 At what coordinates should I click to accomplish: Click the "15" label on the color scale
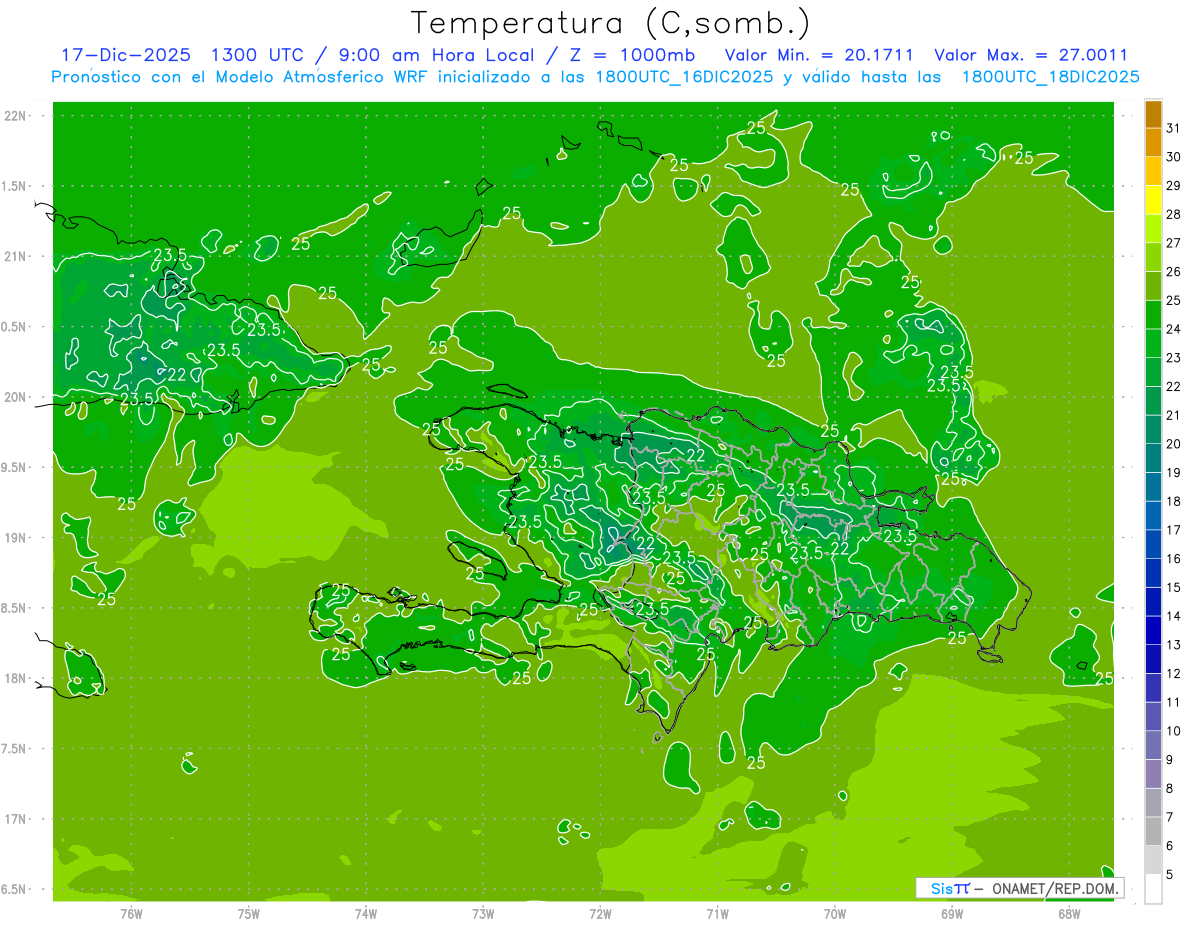coord(1174,587)
